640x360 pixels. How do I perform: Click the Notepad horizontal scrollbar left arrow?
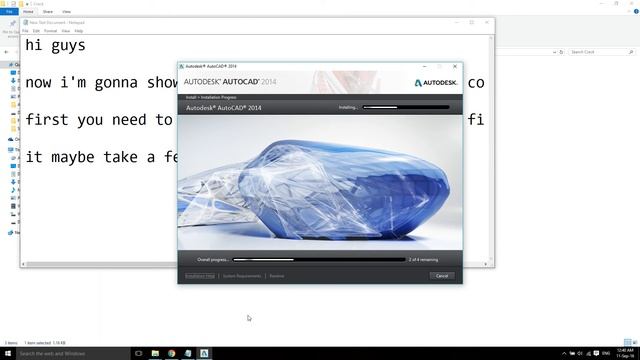pos(23,264)
